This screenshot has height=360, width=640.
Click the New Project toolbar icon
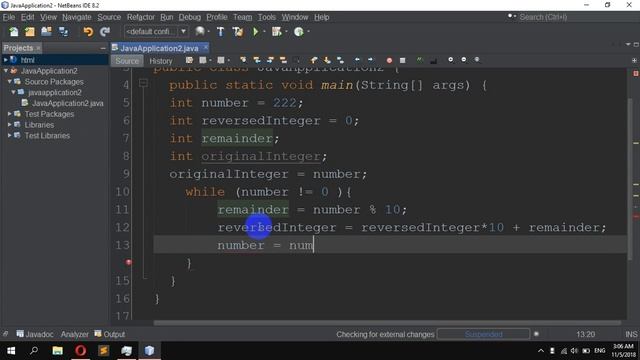pyautogui.click(x=30, y=31)
